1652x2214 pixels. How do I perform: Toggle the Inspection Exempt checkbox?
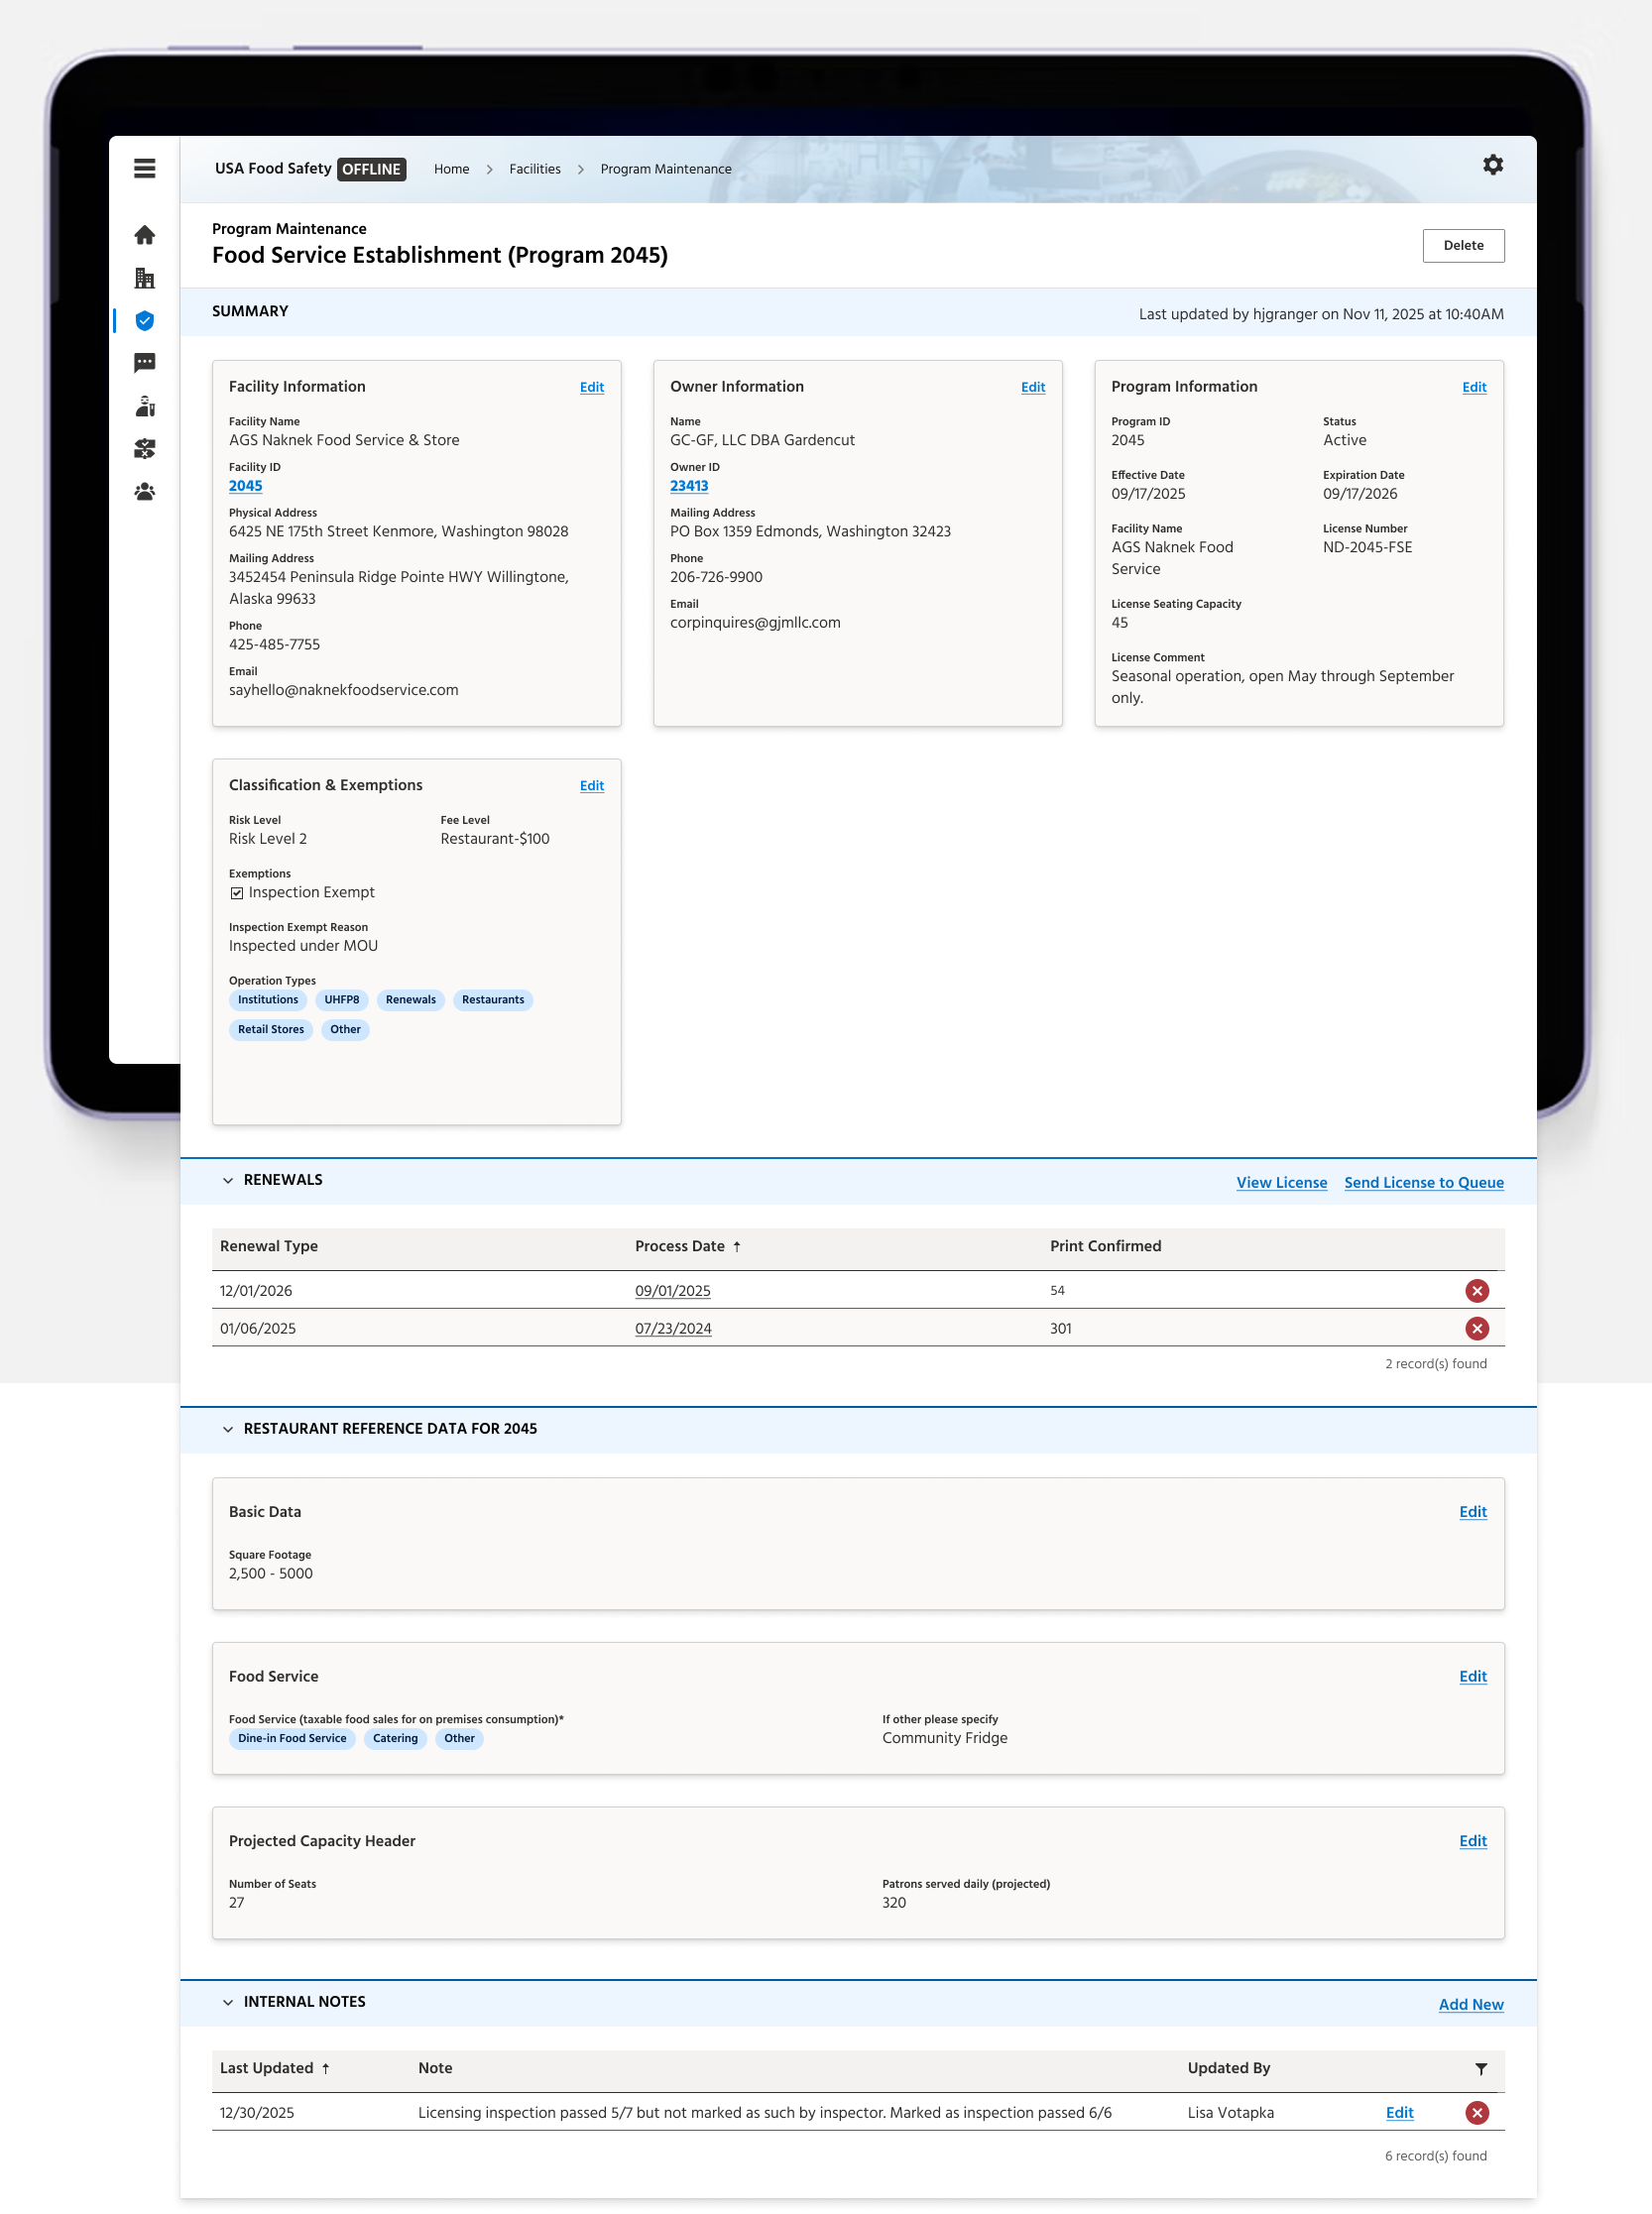[237, 892]
